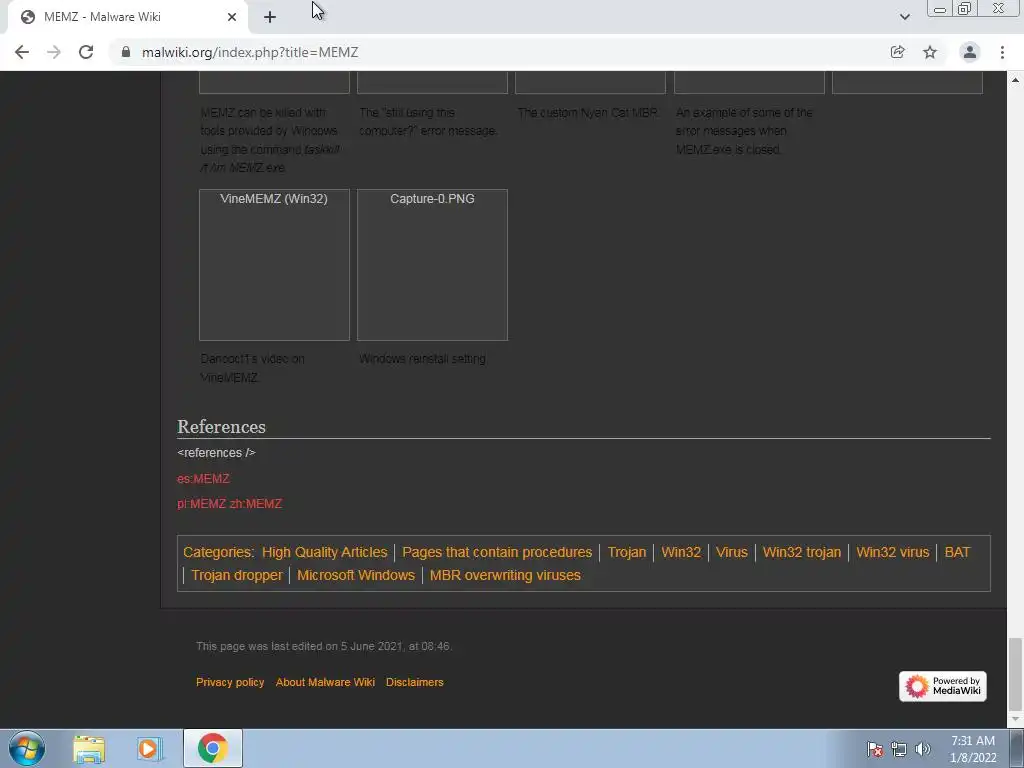Open the Trojan category link

[627, 552]
